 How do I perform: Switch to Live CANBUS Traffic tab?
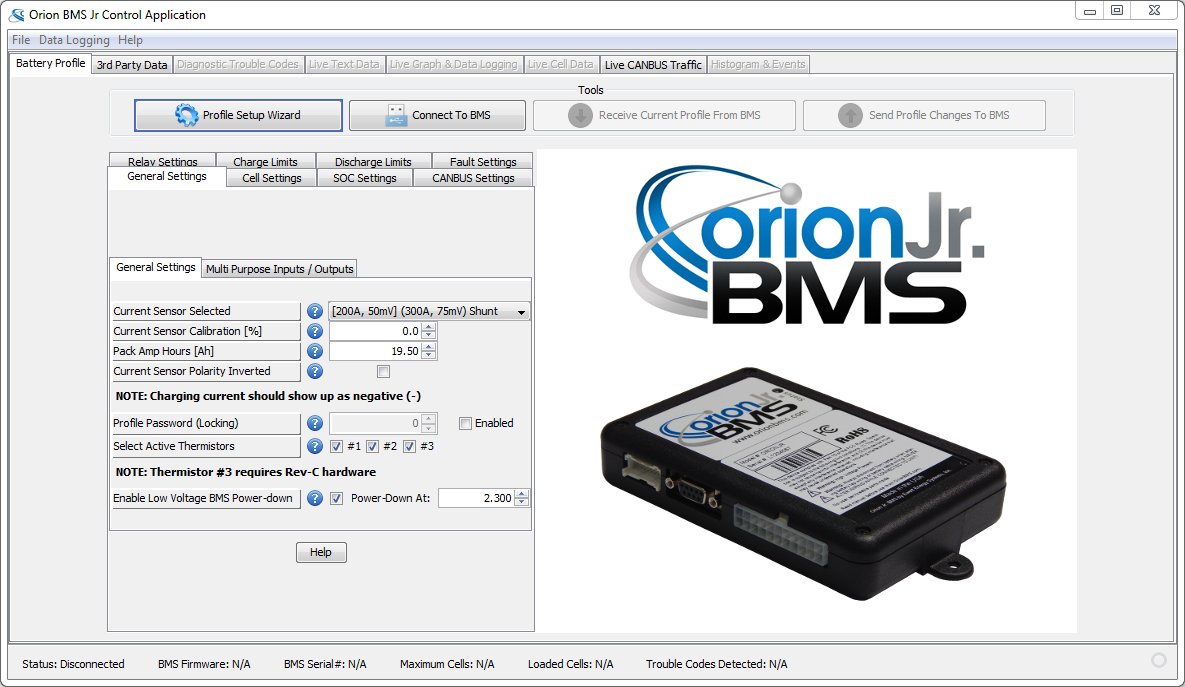point(653,65)
